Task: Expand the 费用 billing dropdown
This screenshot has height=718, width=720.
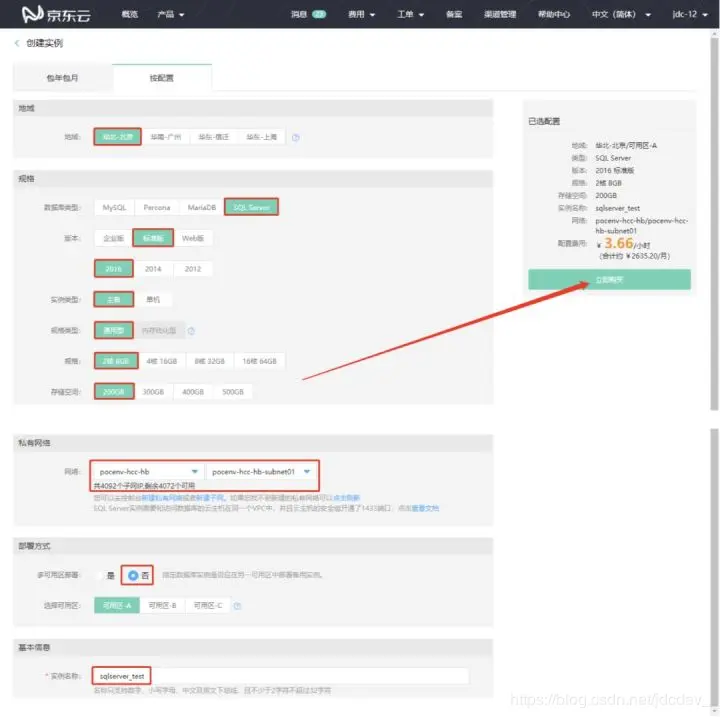Action: click(x=361, y=14)
